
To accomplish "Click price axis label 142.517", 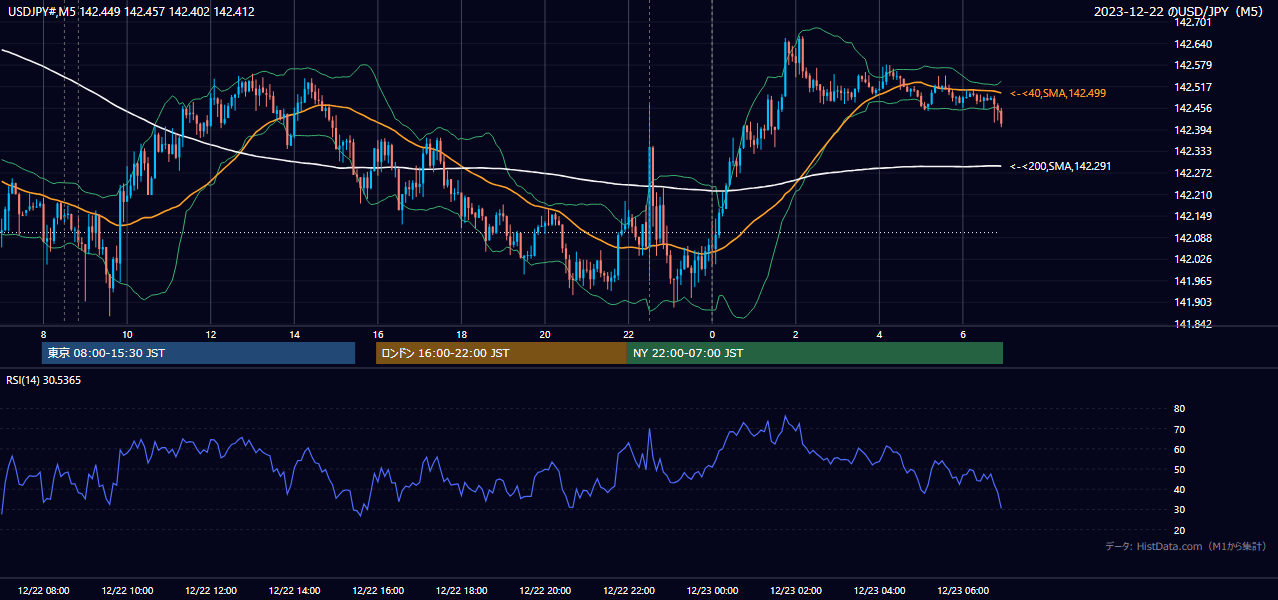I will coord(1192,87).
